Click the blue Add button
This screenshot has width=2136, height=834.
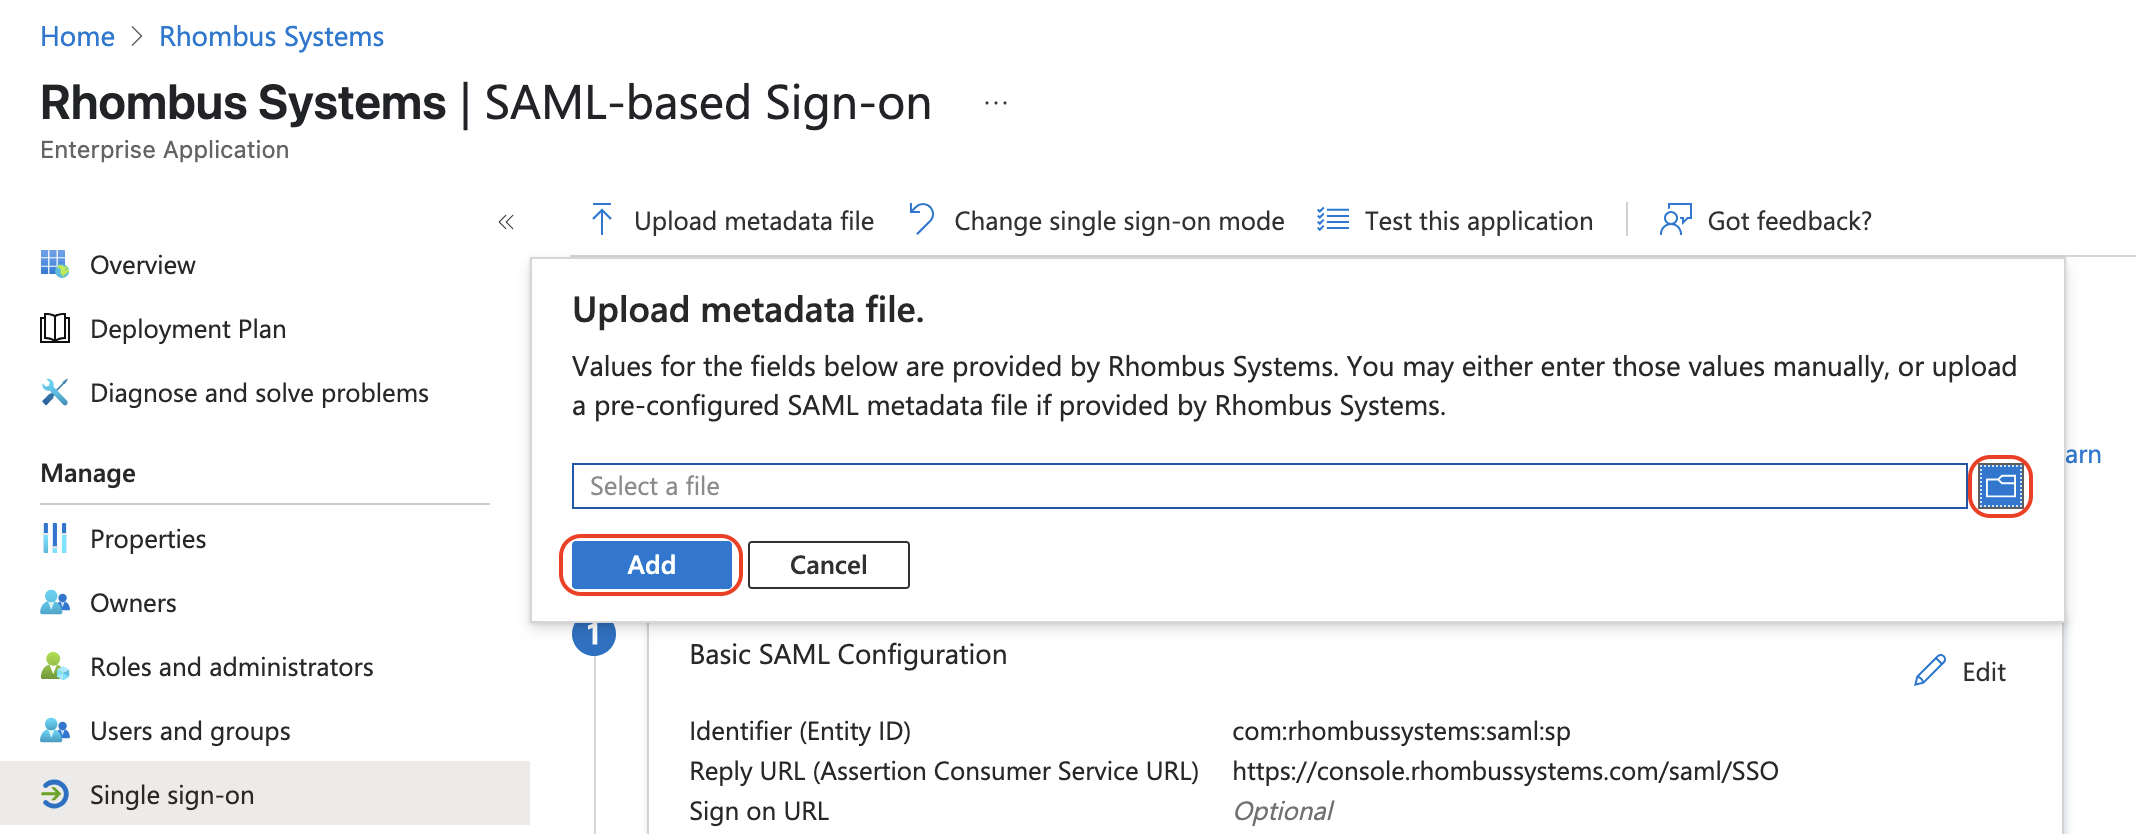(651, 565)
